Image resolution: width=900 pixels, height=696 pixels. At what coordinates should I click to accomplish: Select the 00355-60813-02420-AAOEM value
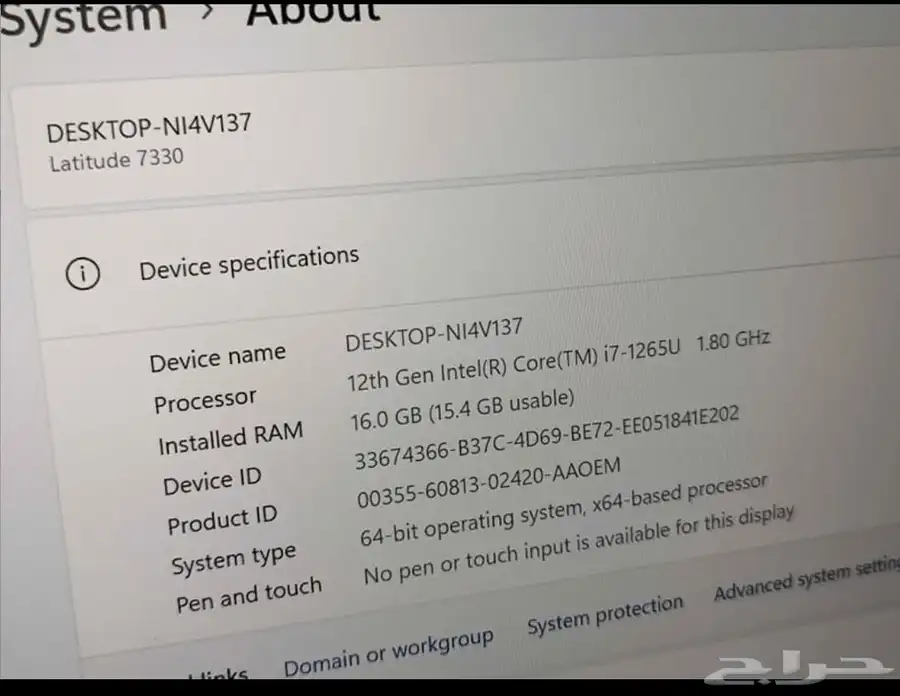488,483
